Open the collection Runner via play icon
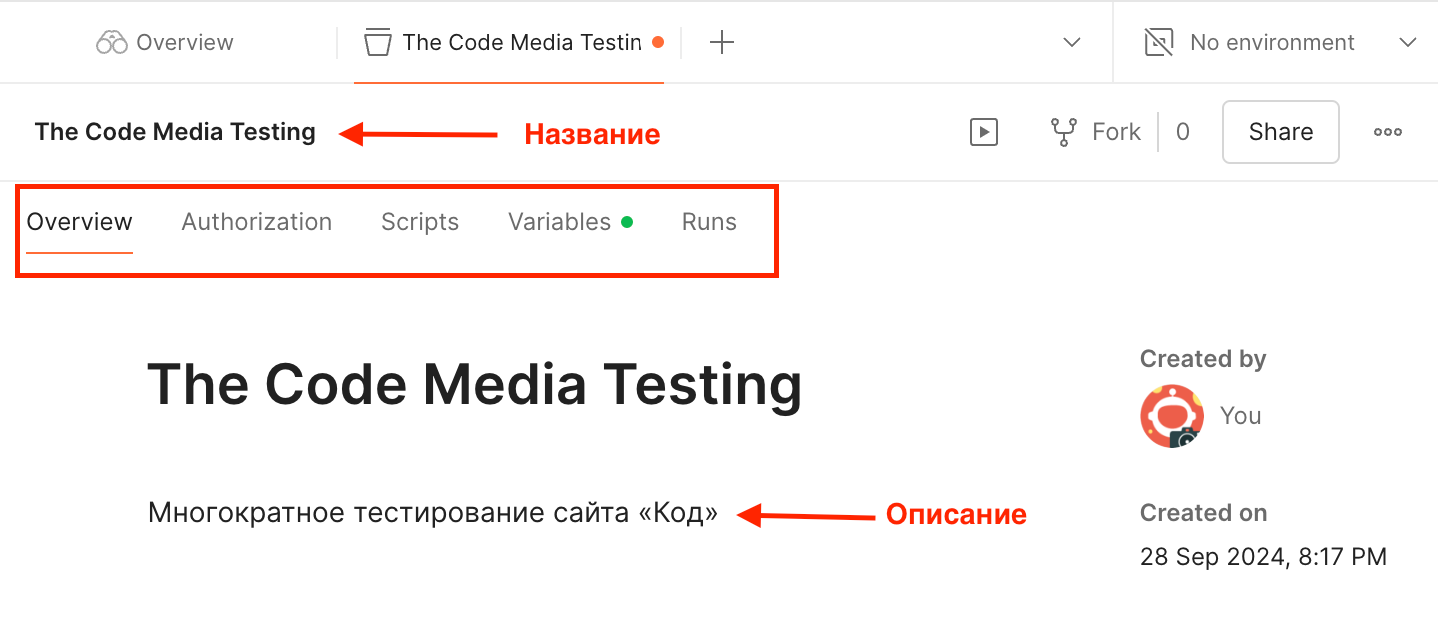Screen dimensions: 1438x628 (983, 131)
